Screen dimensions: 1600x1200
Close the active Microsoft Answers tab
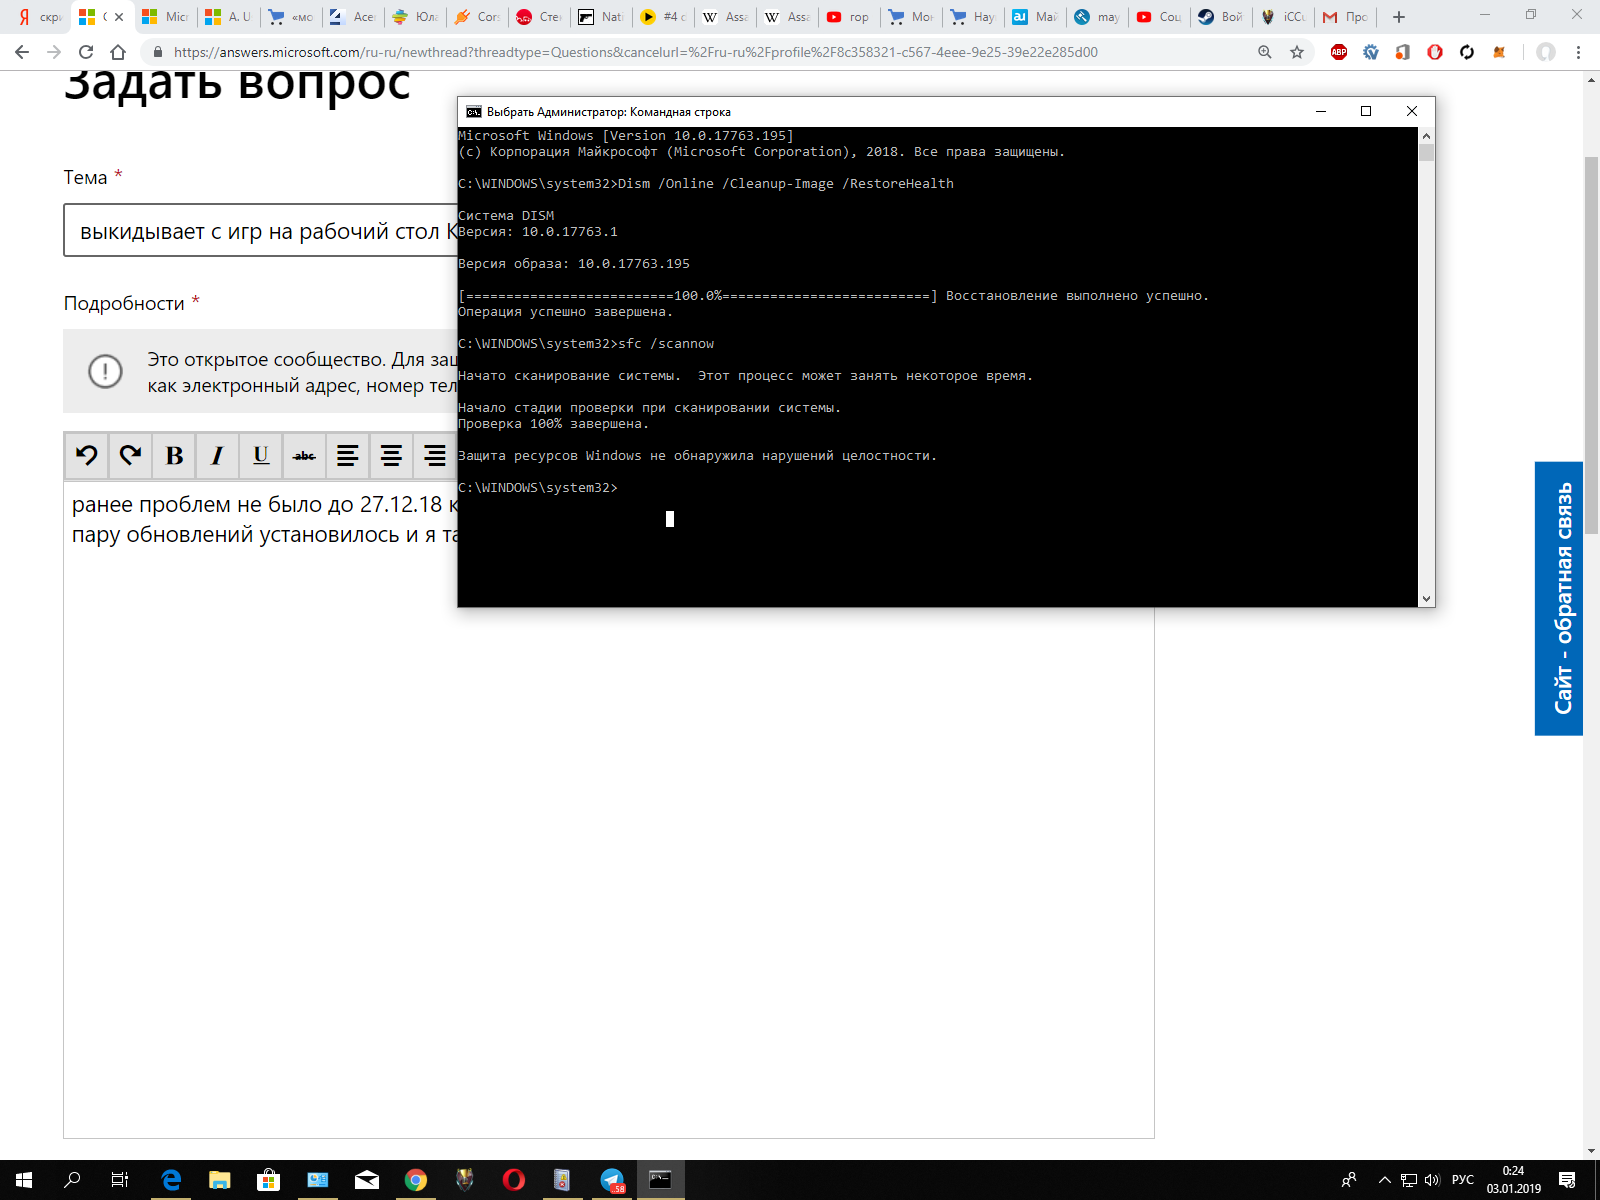[x=120, y=17]
